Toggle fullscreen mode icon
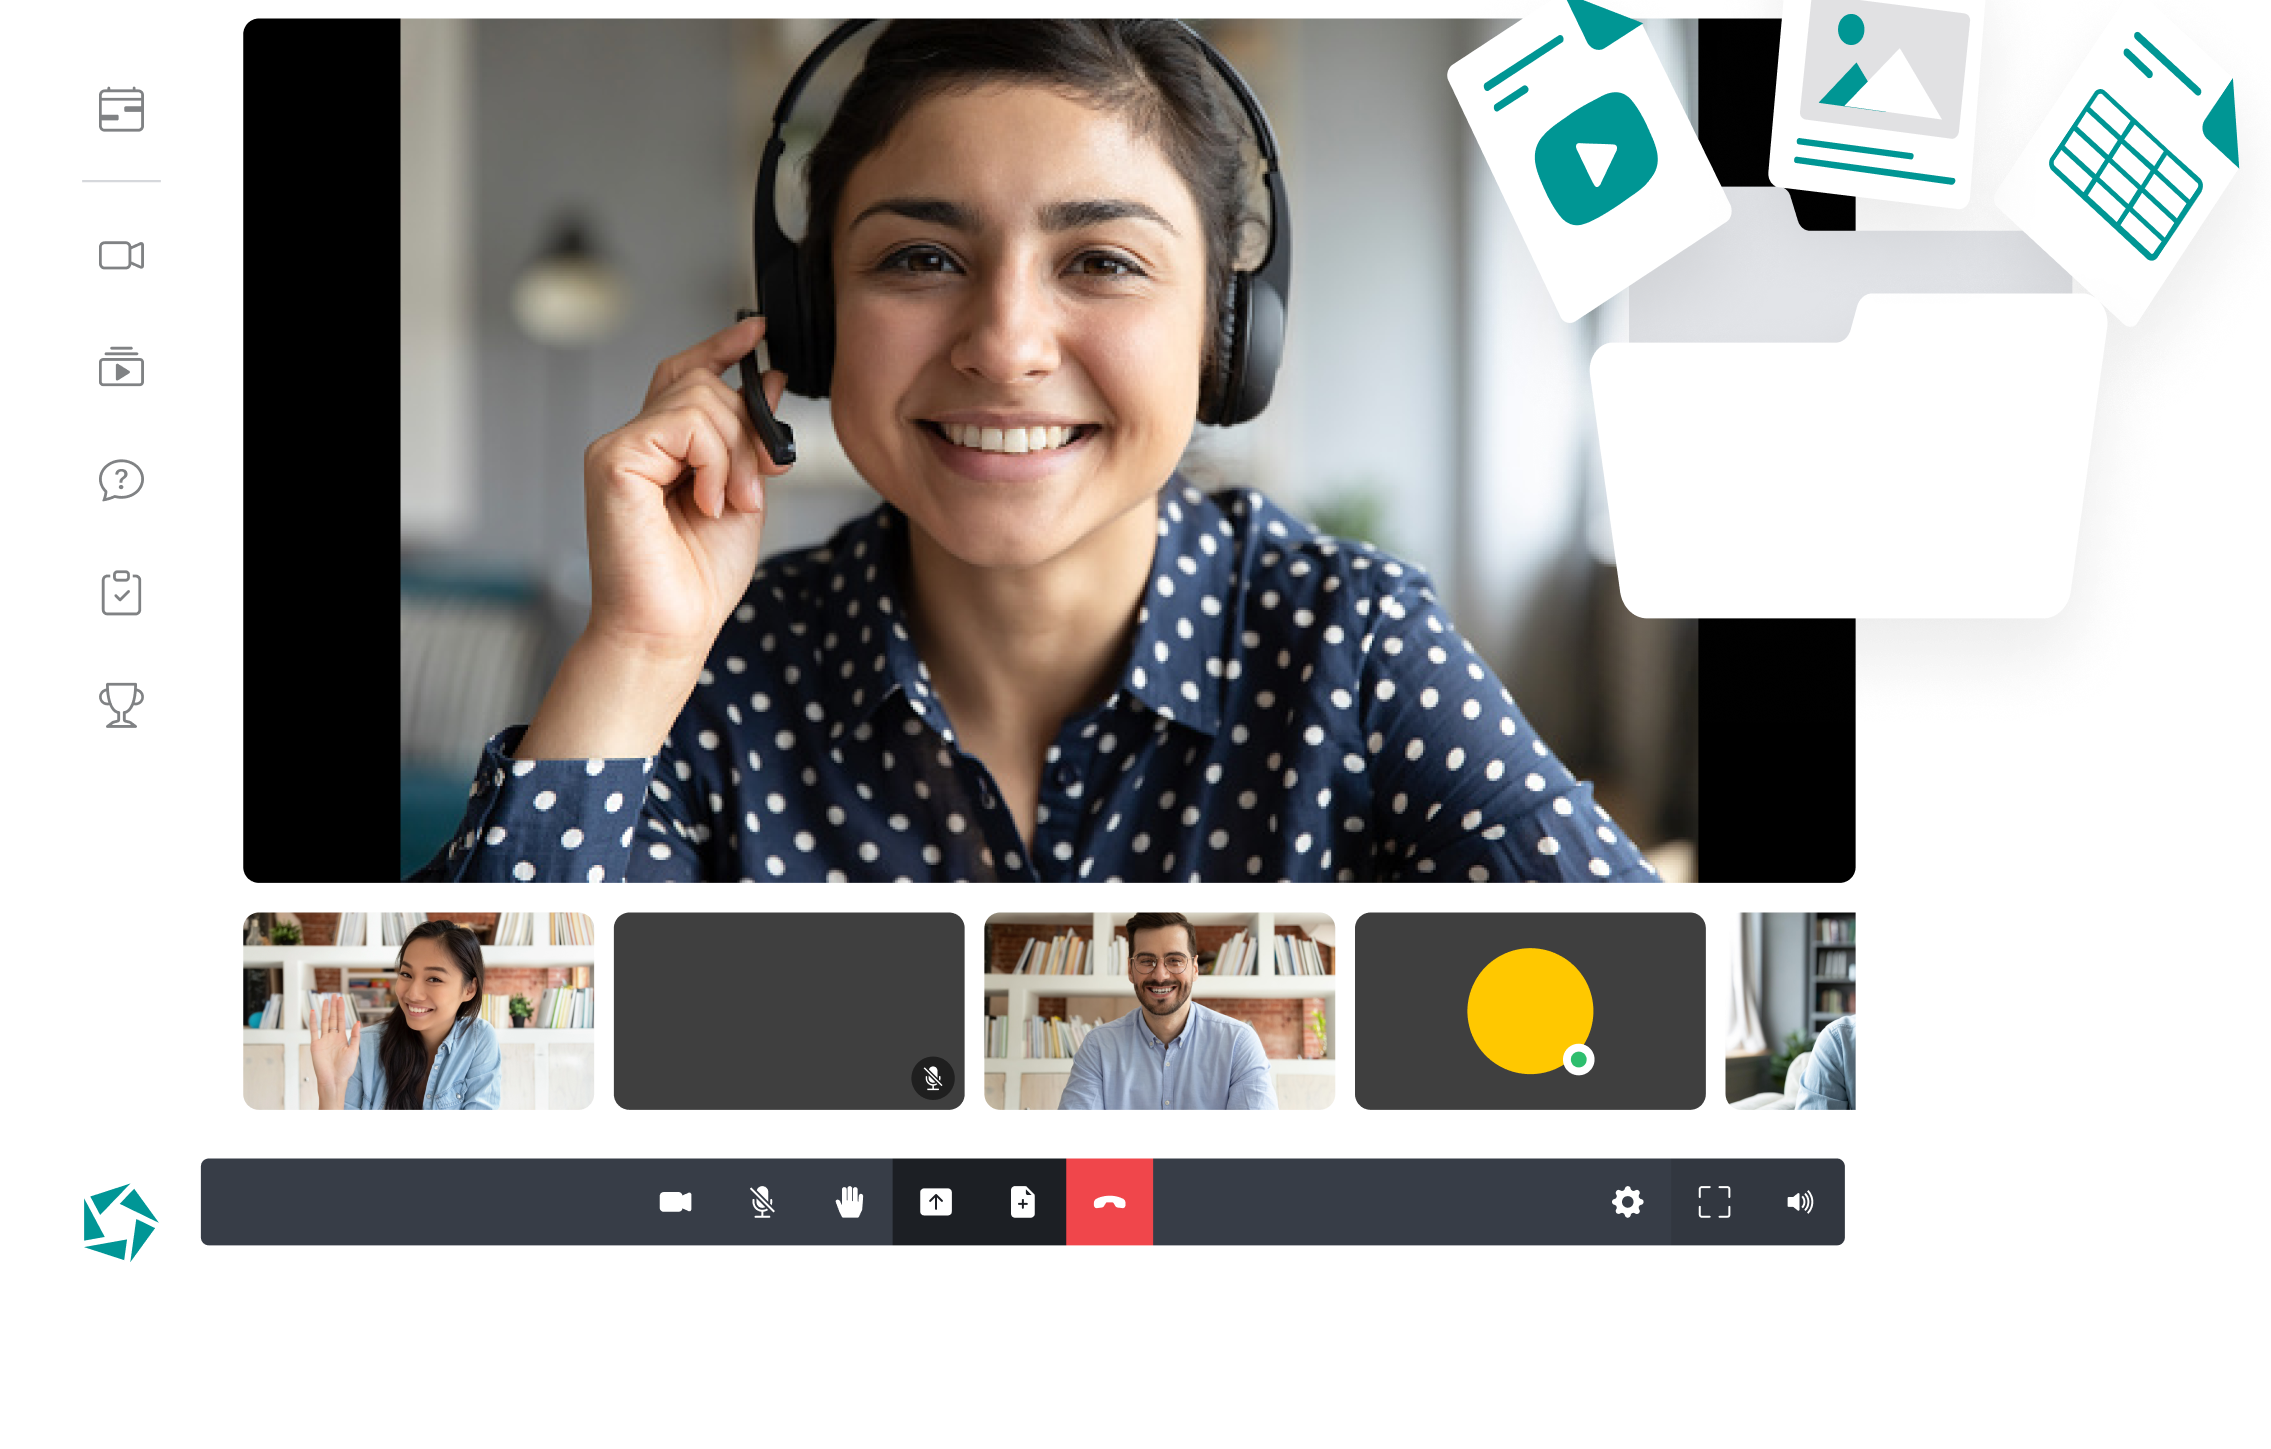 point(1714,1202)
